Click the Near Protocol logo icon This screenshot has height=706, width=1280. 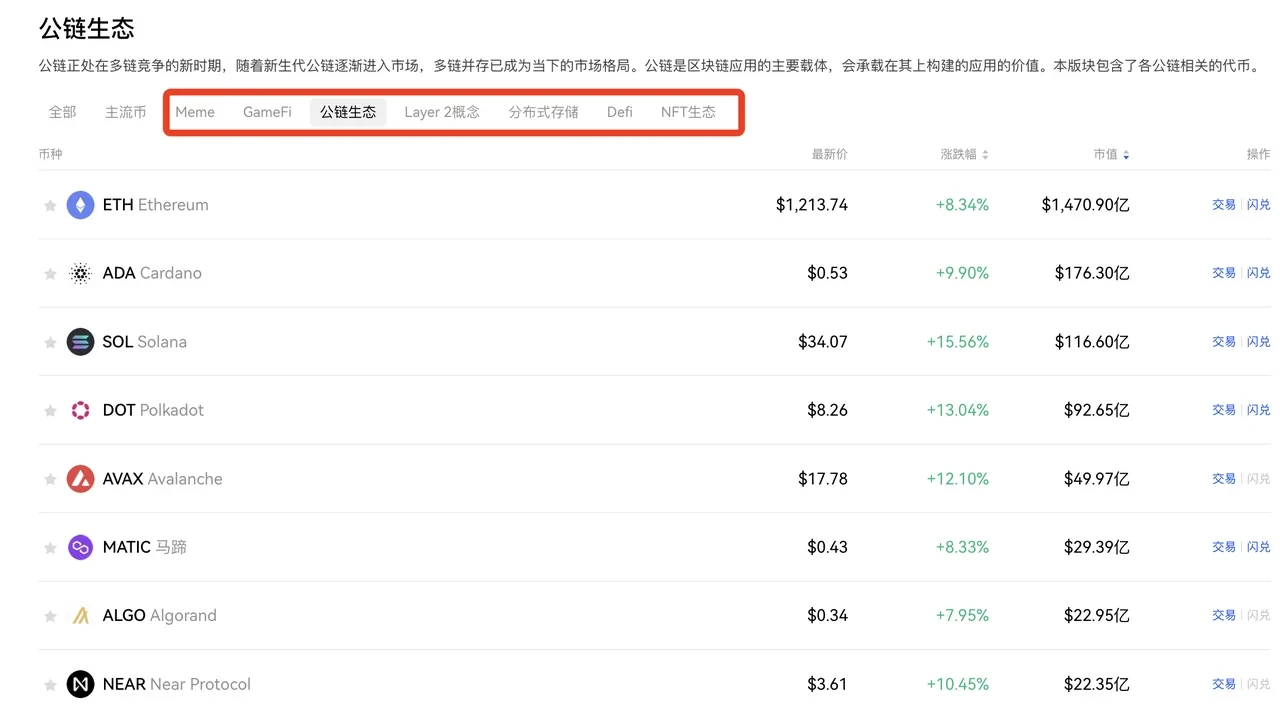pyautogui.click(x=80, y=684)
